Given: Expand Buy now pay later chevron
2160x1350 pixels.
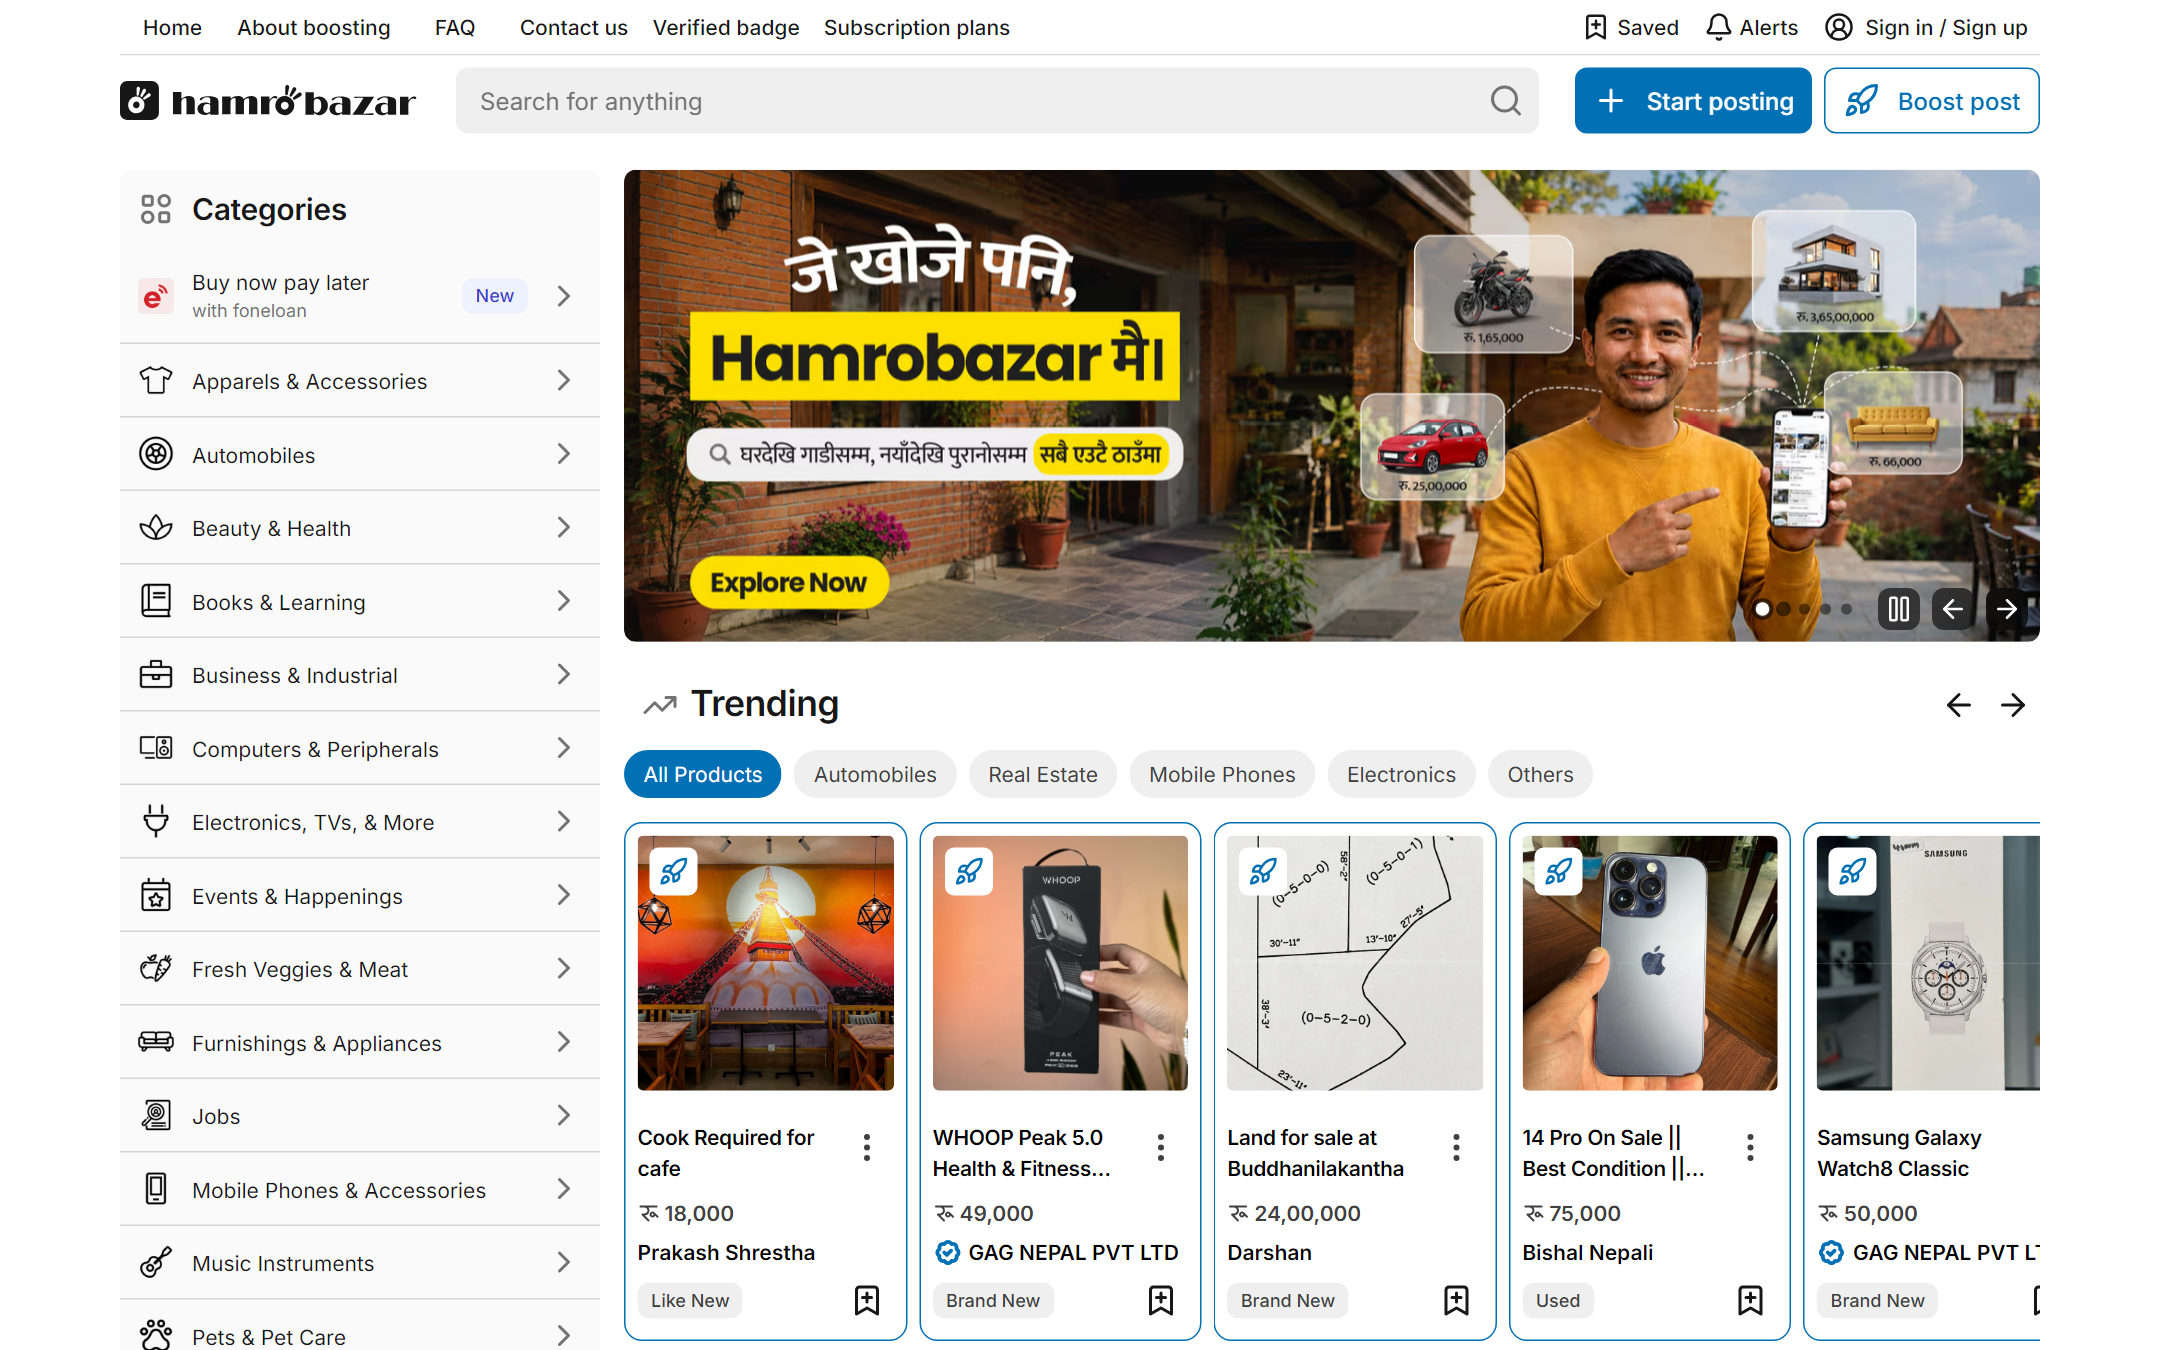Looking at the screenshot, I should pos(564,296).
